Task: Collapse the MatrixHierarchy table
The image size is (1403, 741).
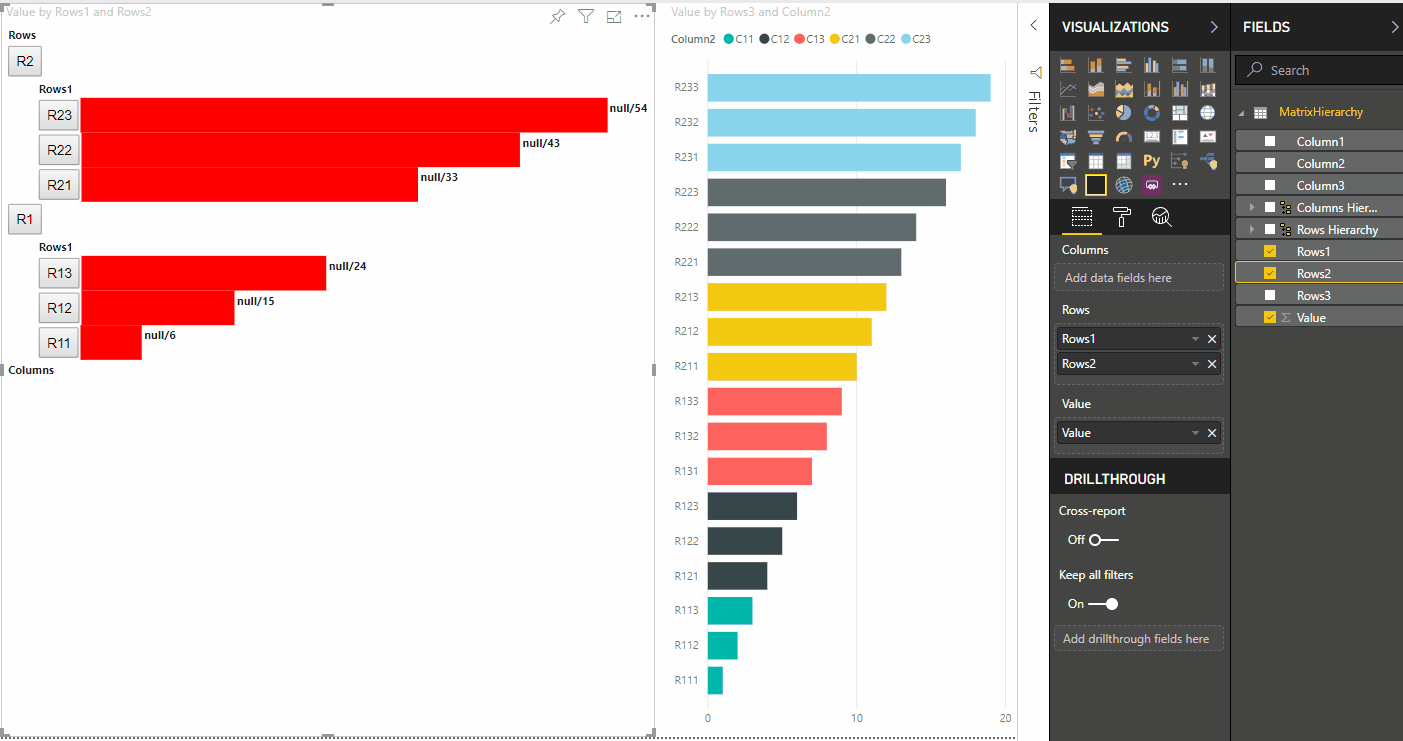Action: click(1241, 112)
